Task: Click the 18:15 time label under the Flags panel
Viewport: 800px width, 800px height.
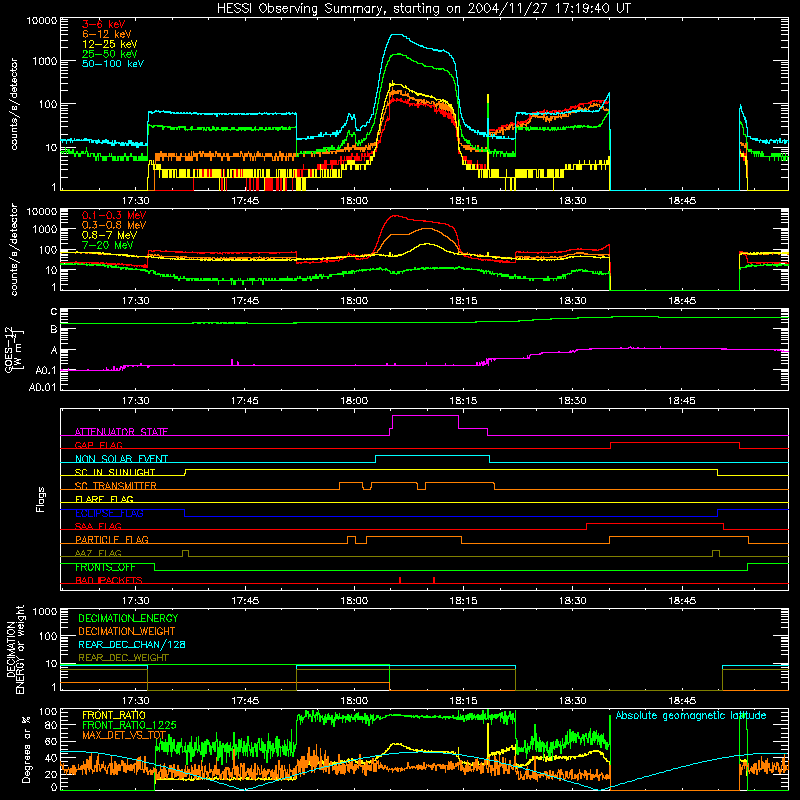Action: coord(463,601)
